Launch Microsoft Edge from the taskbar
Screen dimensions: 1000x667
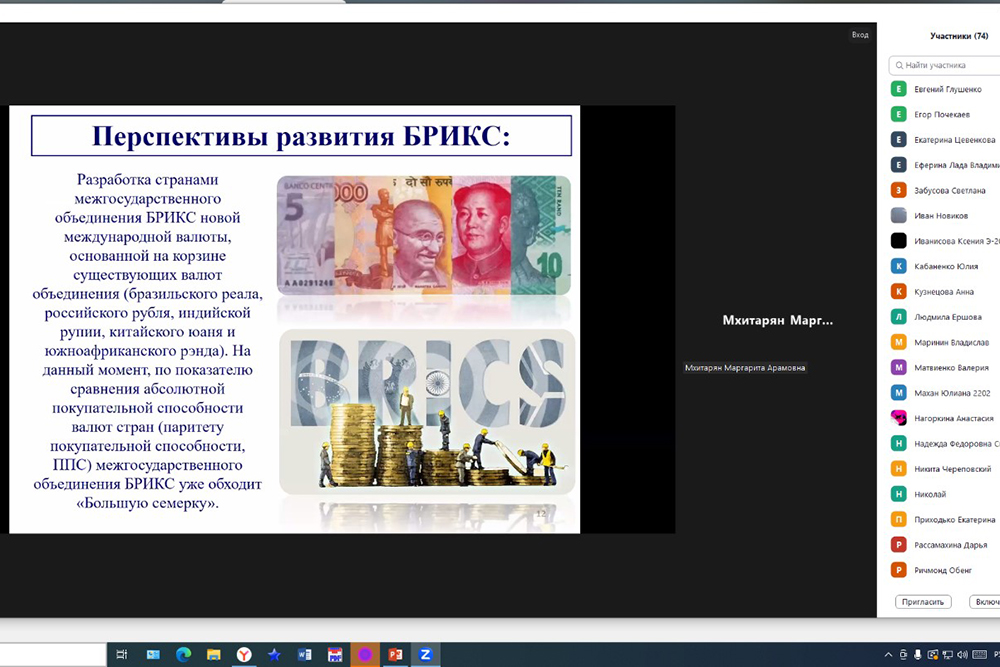tap(183, 655)
